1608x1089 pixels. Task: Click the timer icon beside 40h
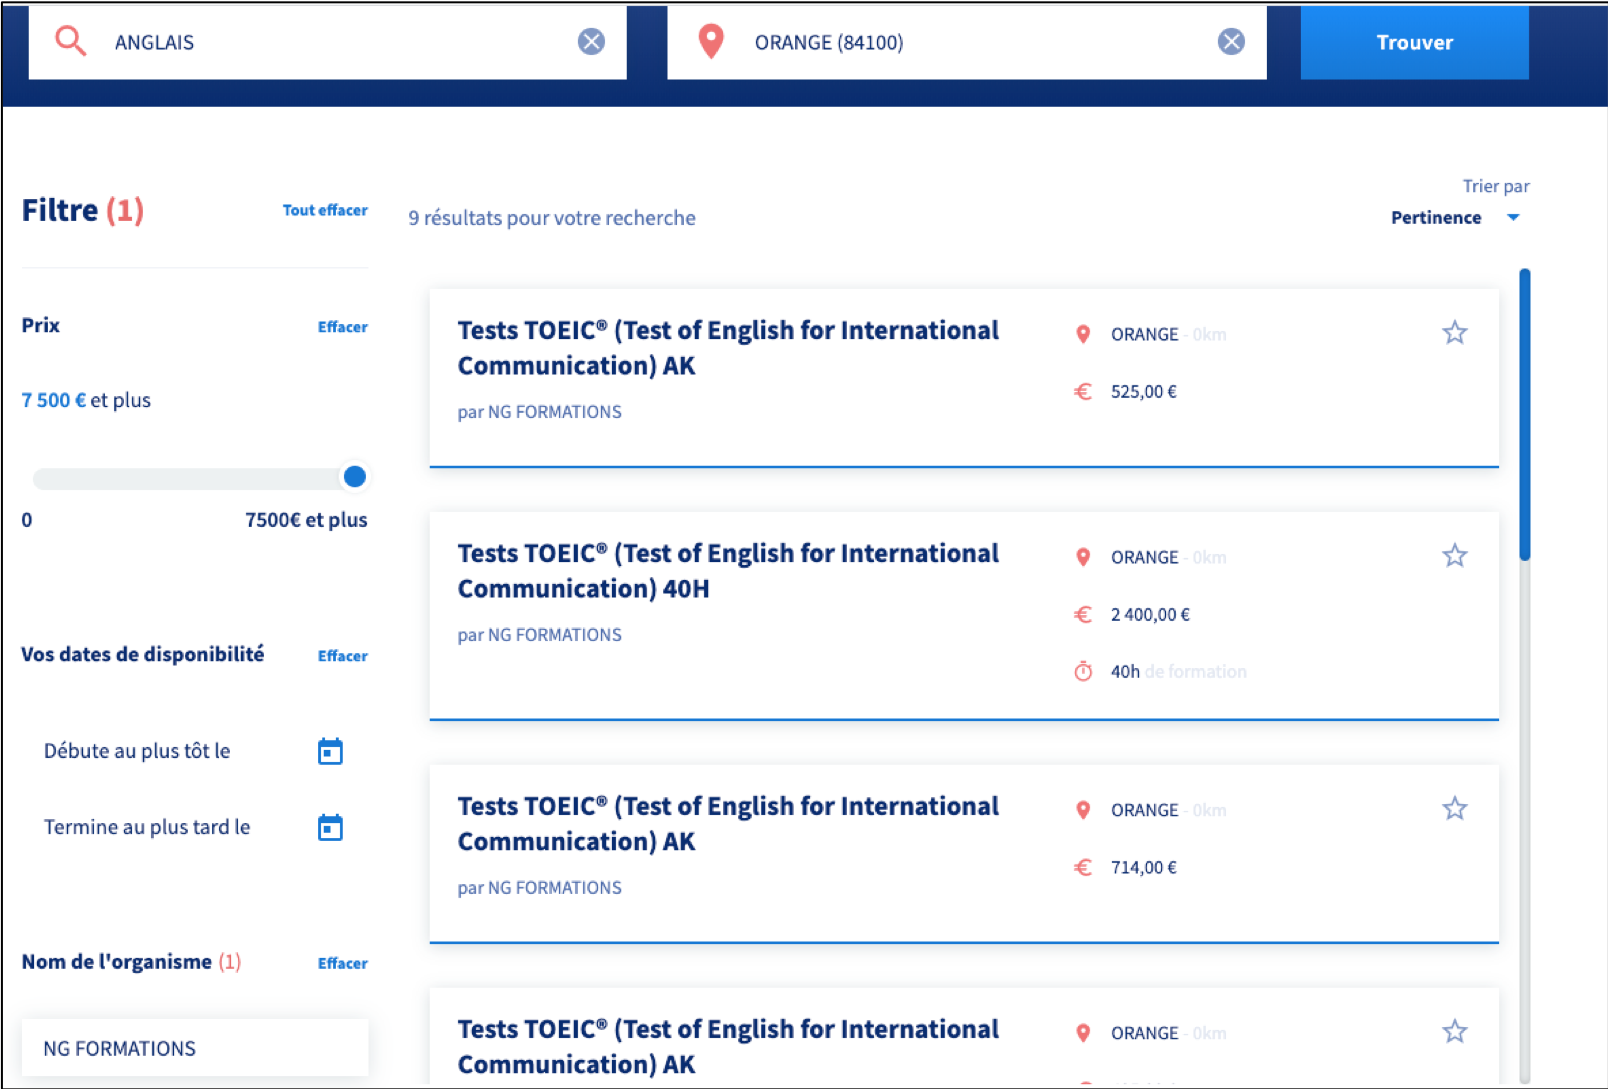click(1083, 671)
